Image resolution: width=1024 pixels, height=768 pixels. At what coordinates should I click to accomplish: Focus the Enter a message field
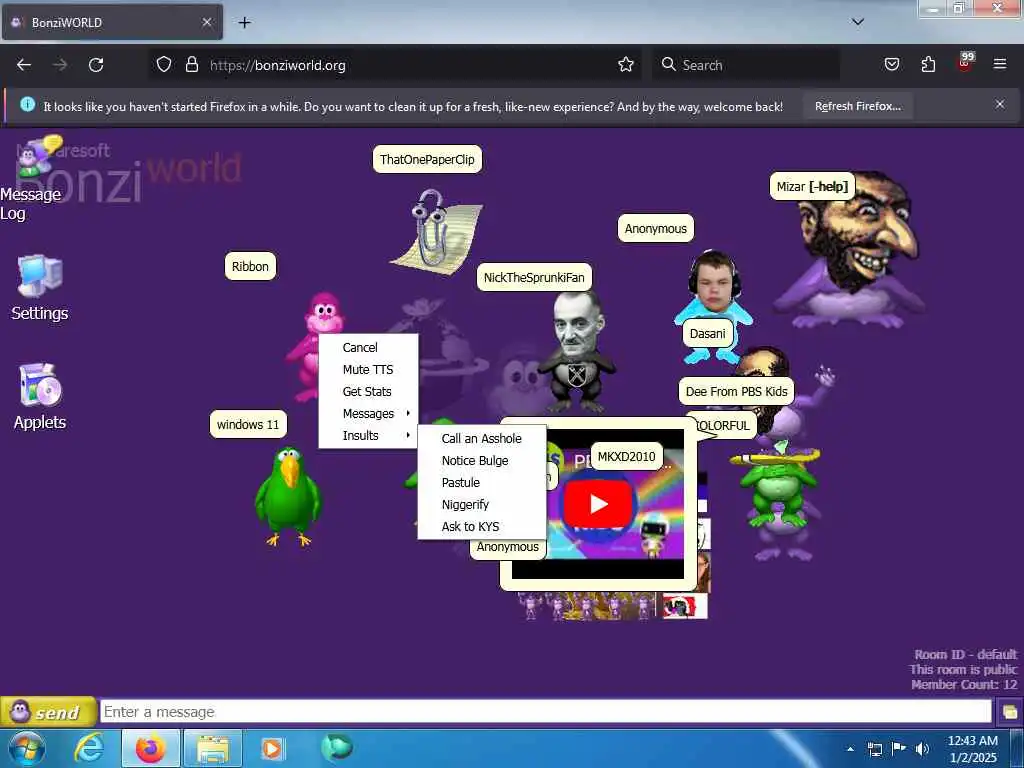(545, 711)
